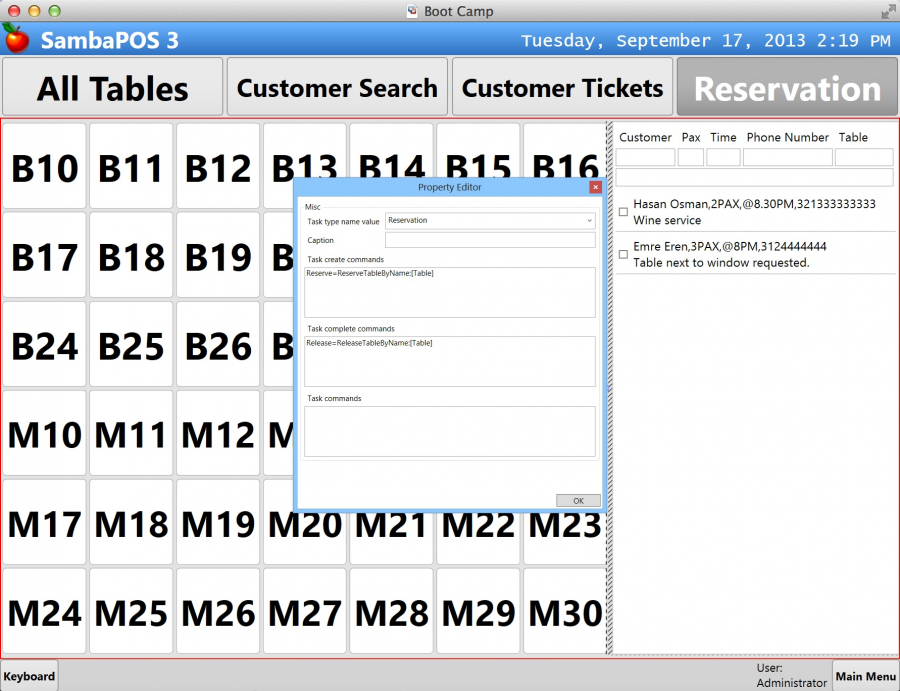Viewport: 900px width, 691px height.
Task: Switch to the All Tables view
Action: (x=112, y=88)
